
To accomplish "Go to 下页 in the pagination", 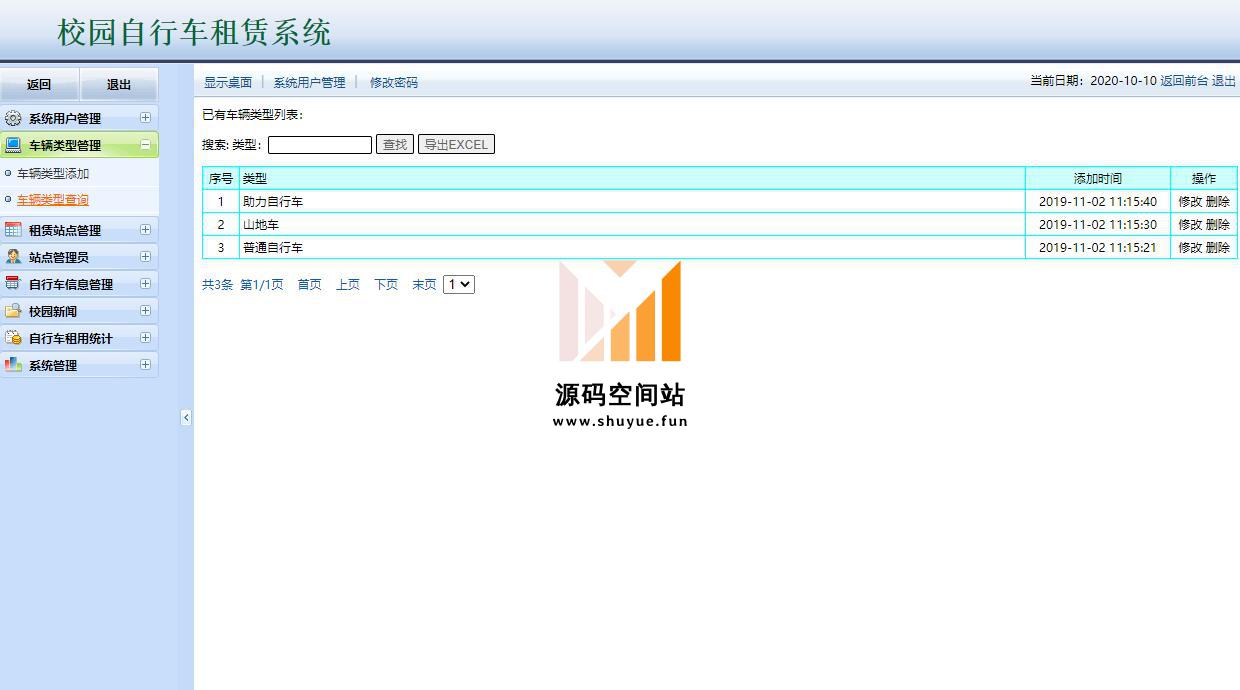I will 386,284.
